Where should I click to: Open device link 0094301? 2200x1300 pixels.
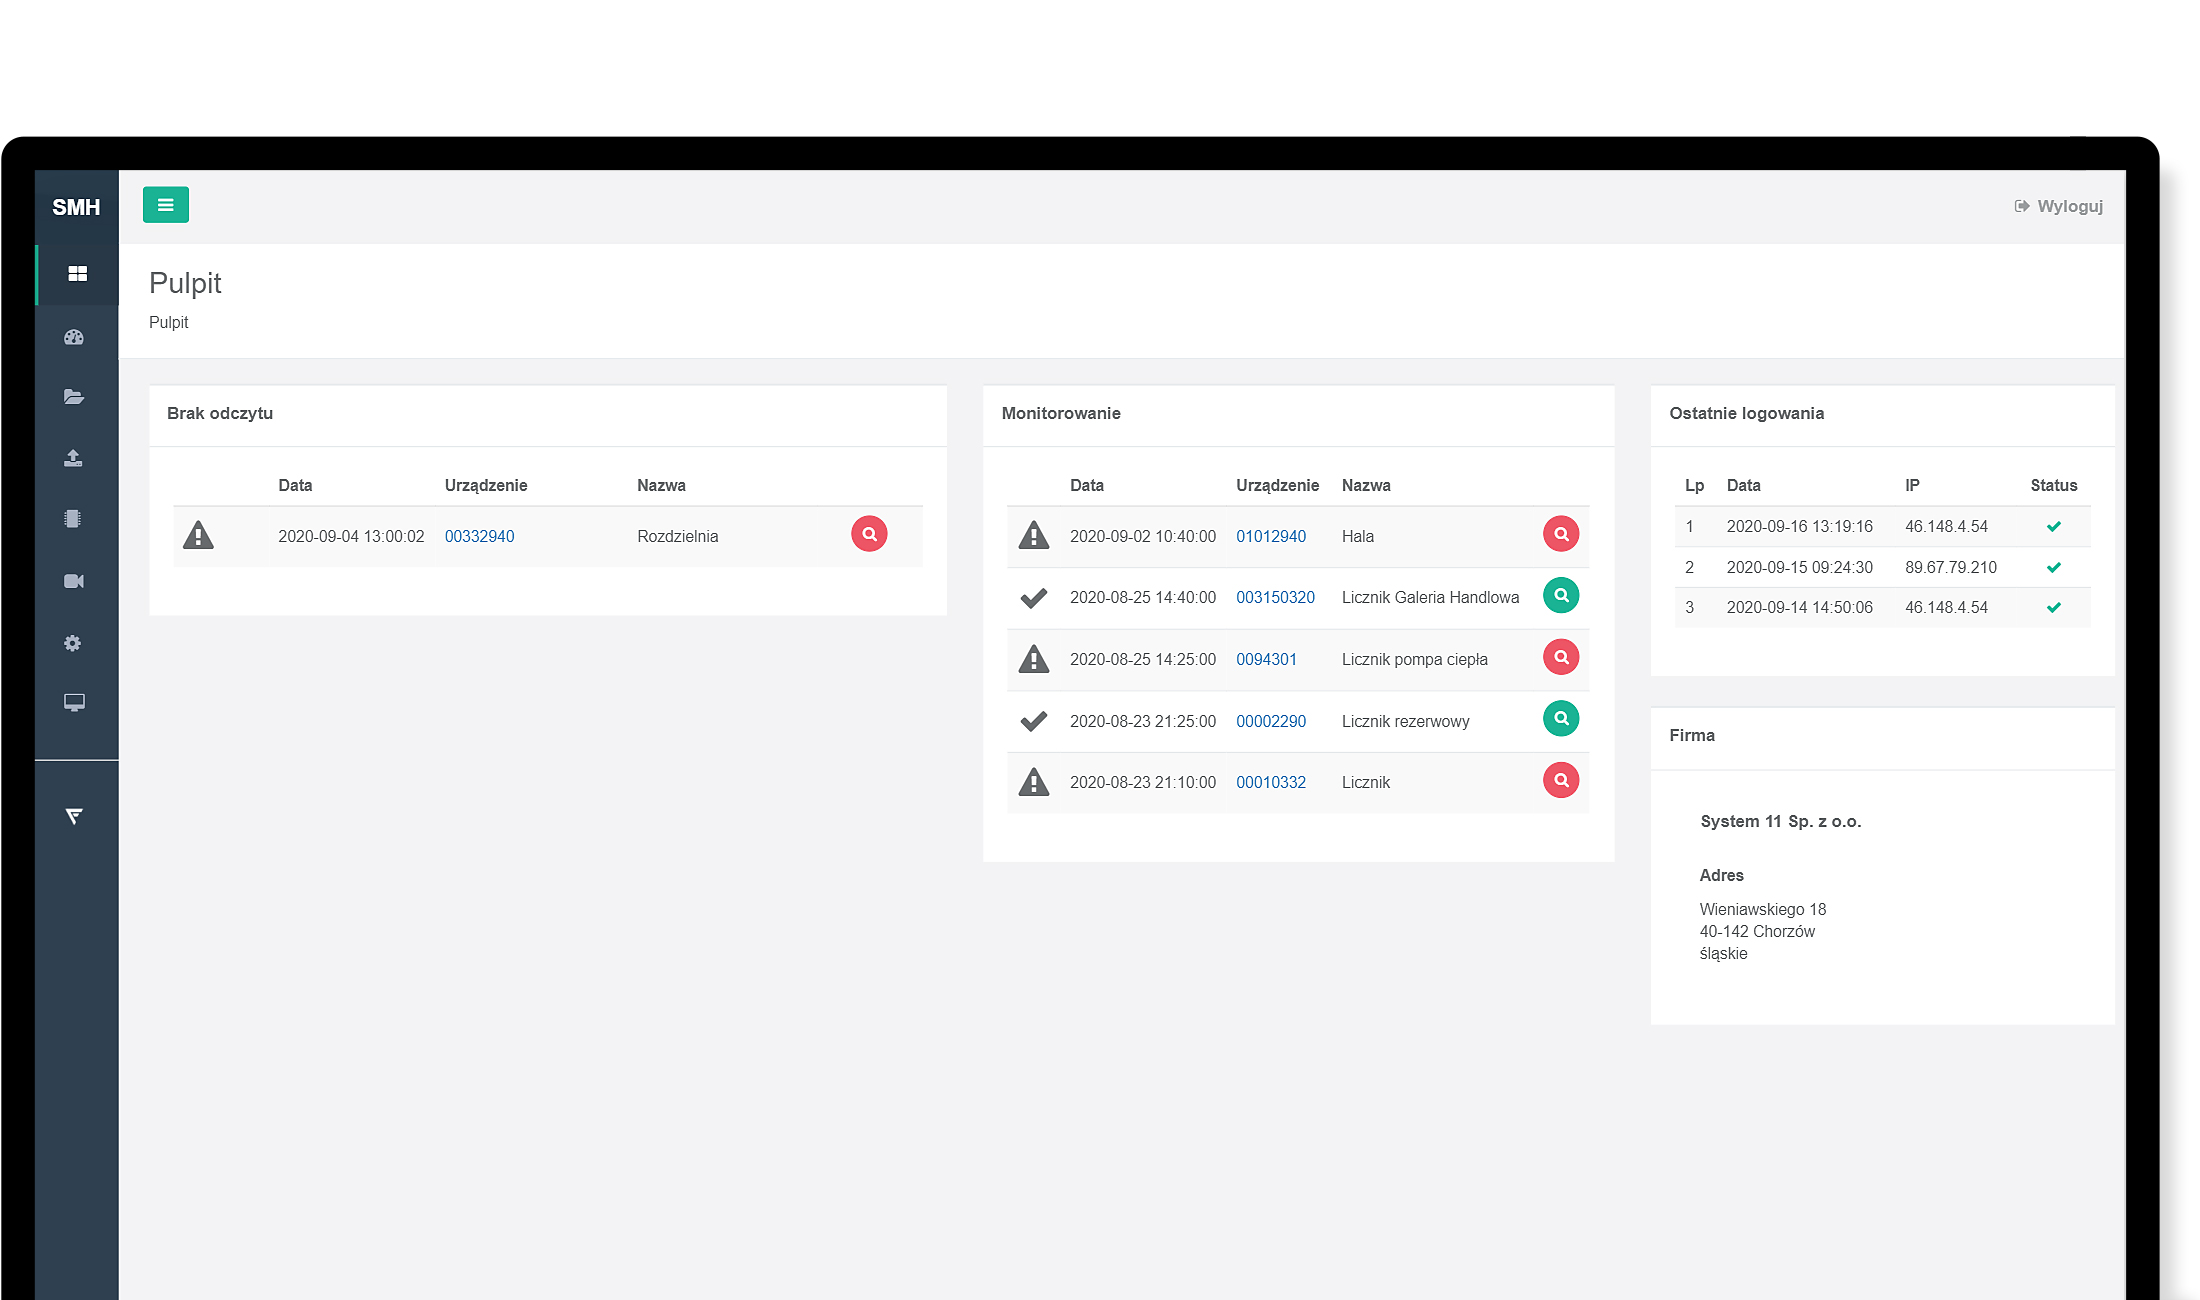(x=1266, y=659)
